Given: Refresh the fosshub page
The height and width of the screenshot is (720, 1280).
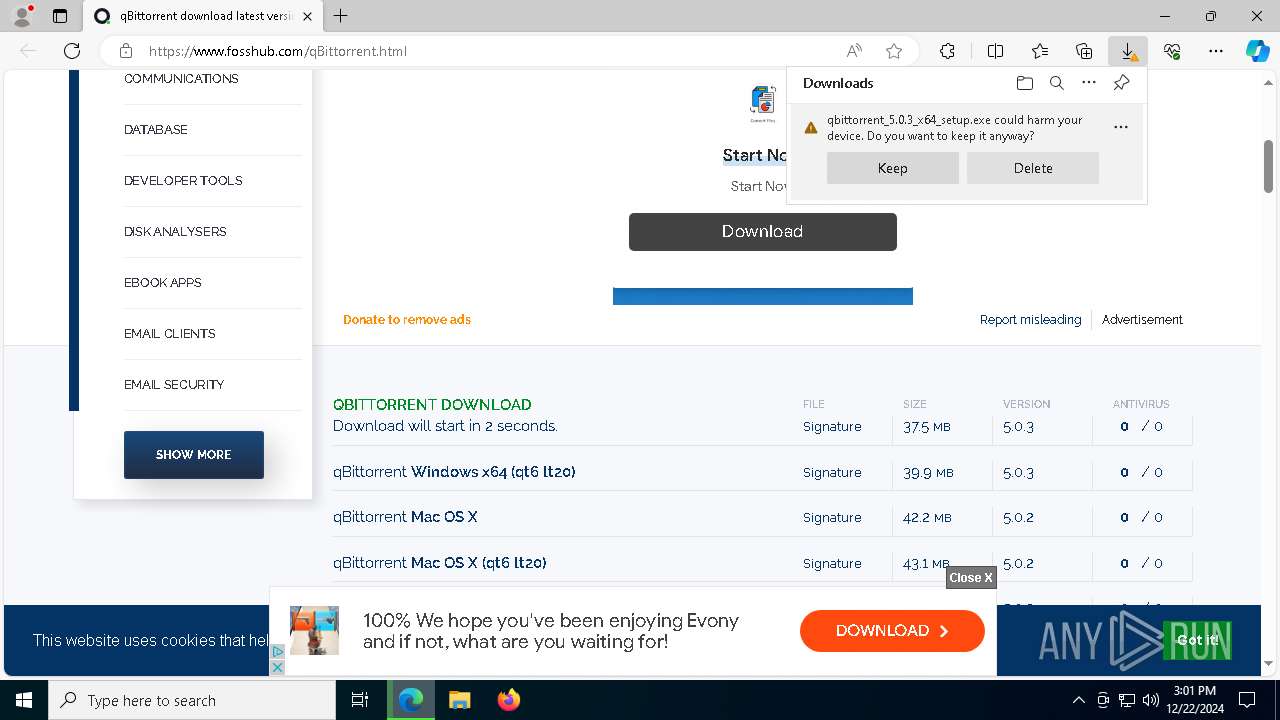Looking at the screenshot, I should [x=72, y=51].
